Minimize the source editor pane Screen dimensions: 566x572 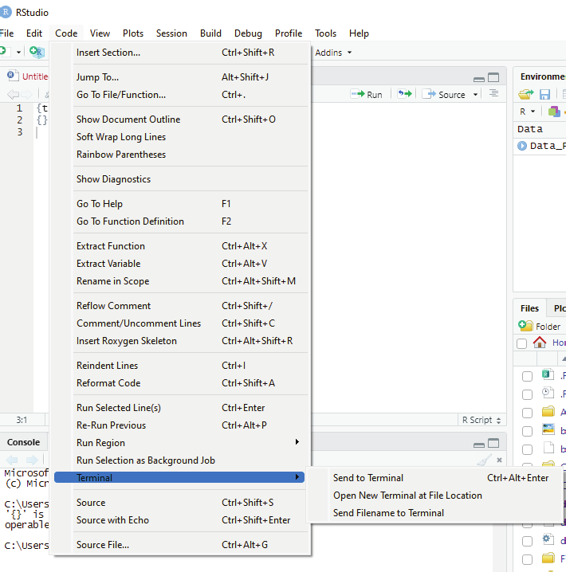[x=479, y=78]
